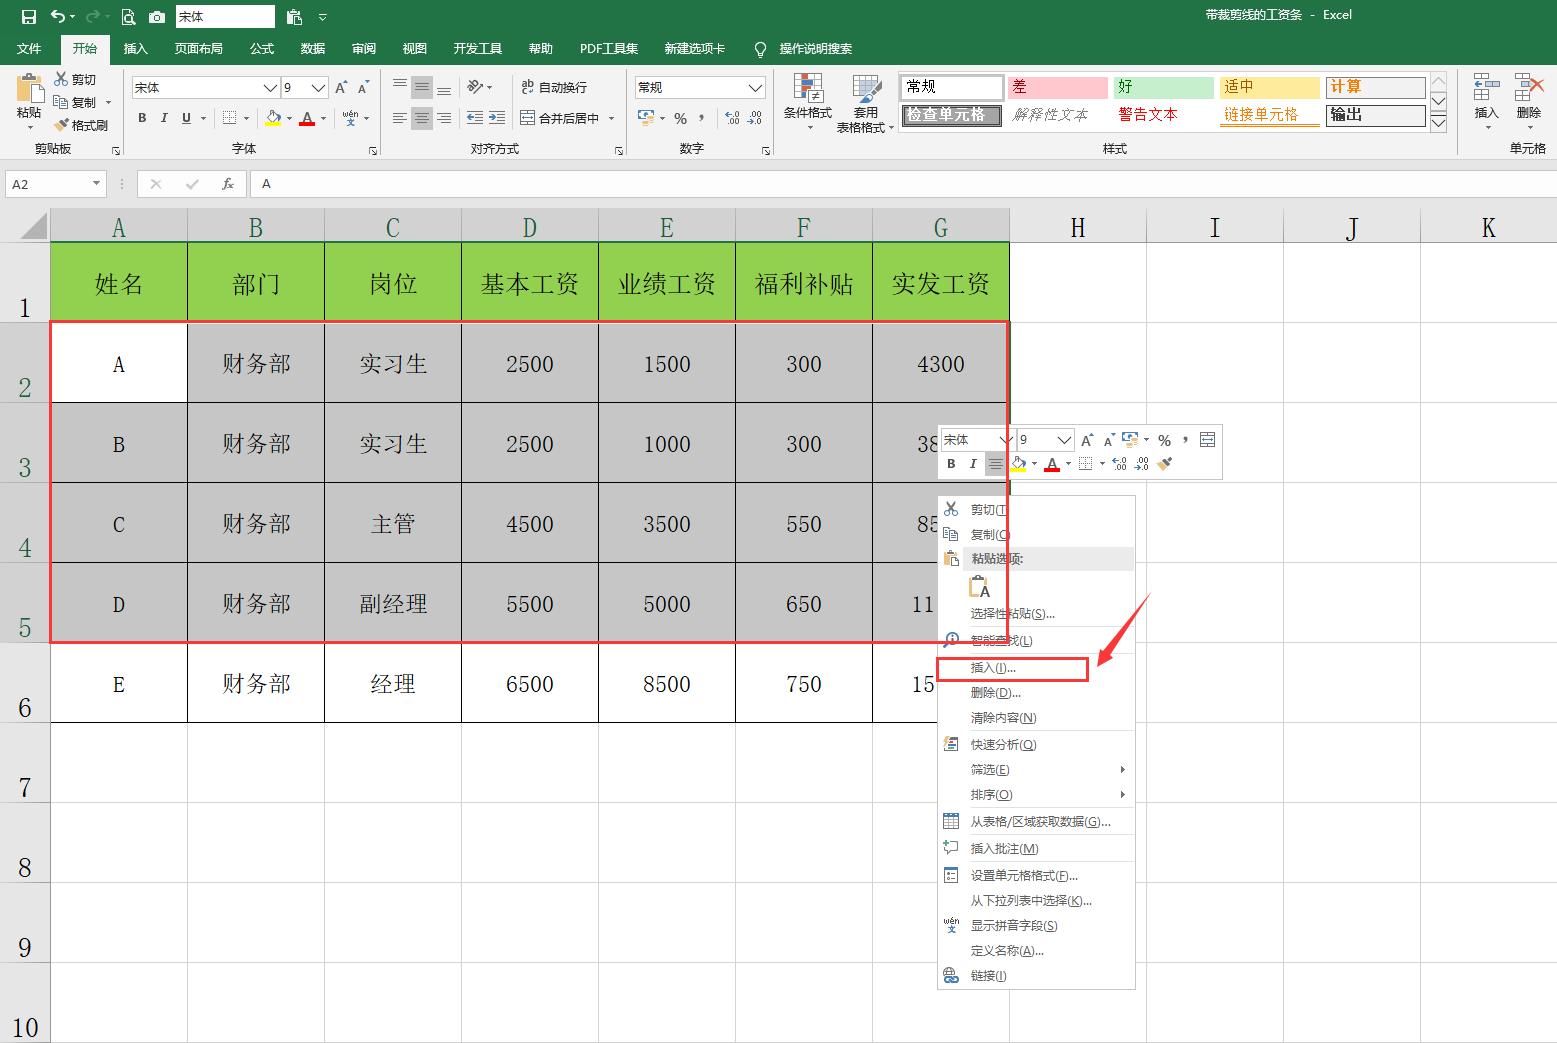
Task: Apply percent style from ribbon number group
Action: [x=680, y=118]
